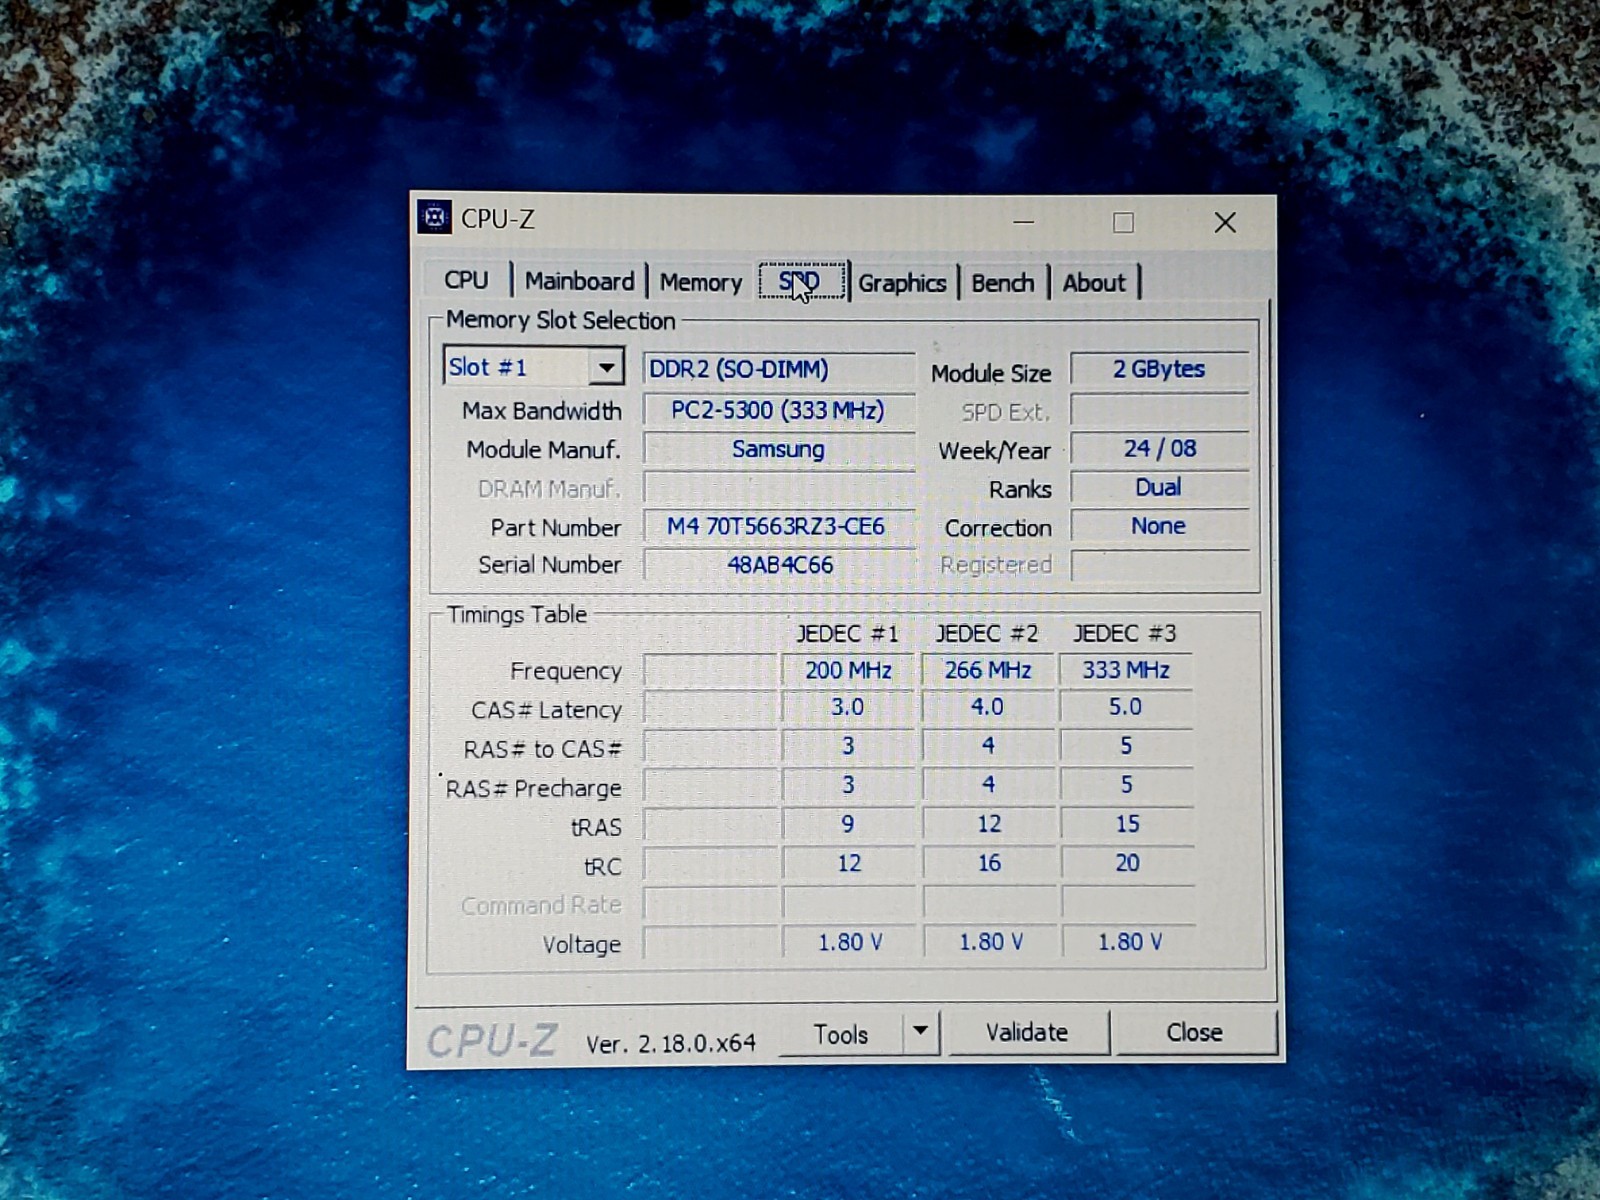
Task: Expand the Tools button dropdown arrow
Action: coord(920,1031)
